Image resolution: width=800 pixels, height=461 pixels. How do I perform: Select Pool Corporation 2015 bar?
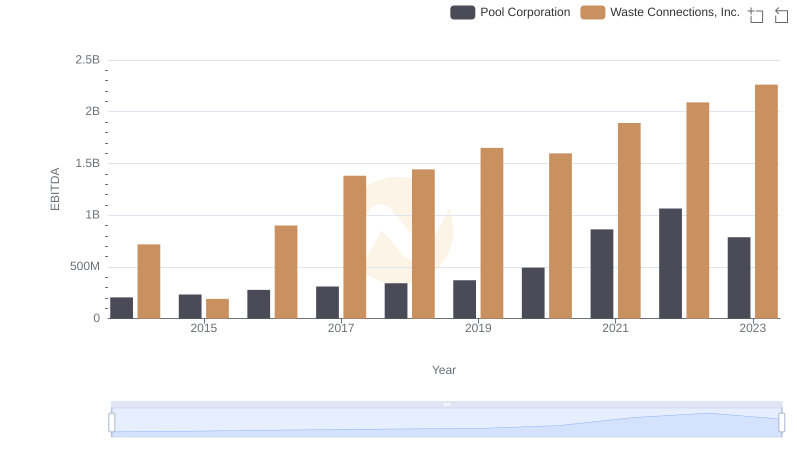190,306
